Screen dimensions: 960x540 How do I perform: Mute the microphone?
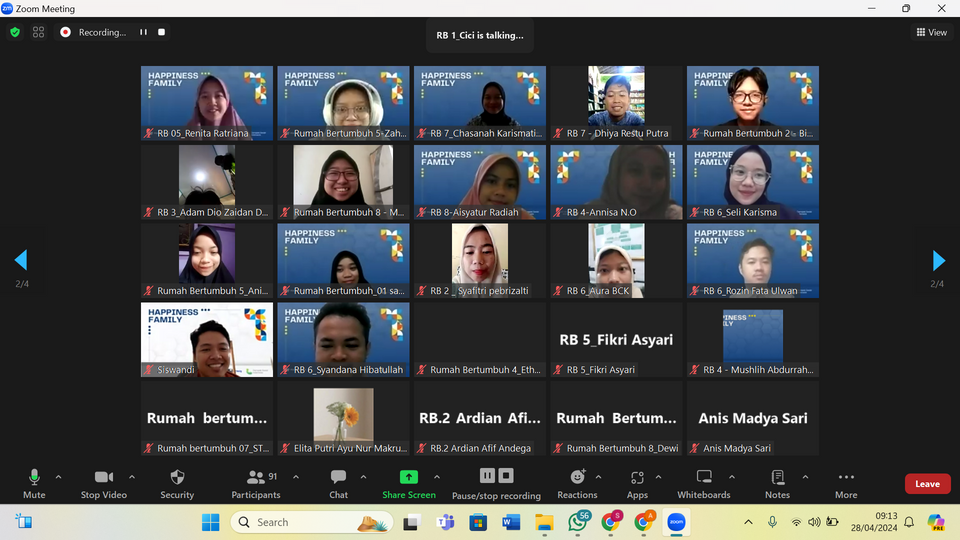(x=34, y=478)
